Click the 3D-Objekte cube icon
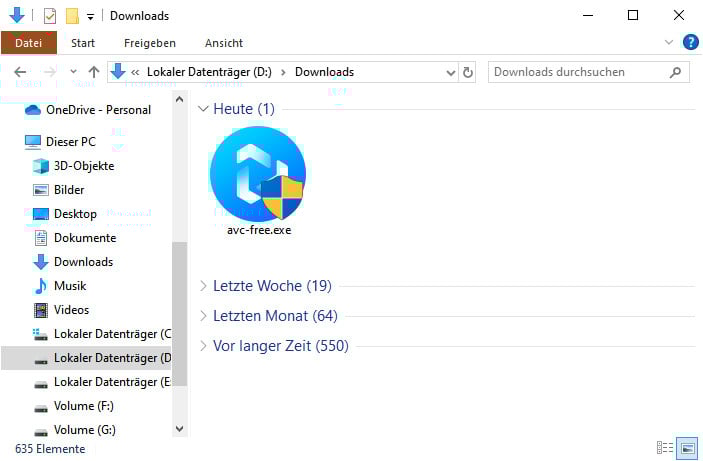 tap(41, 166)
